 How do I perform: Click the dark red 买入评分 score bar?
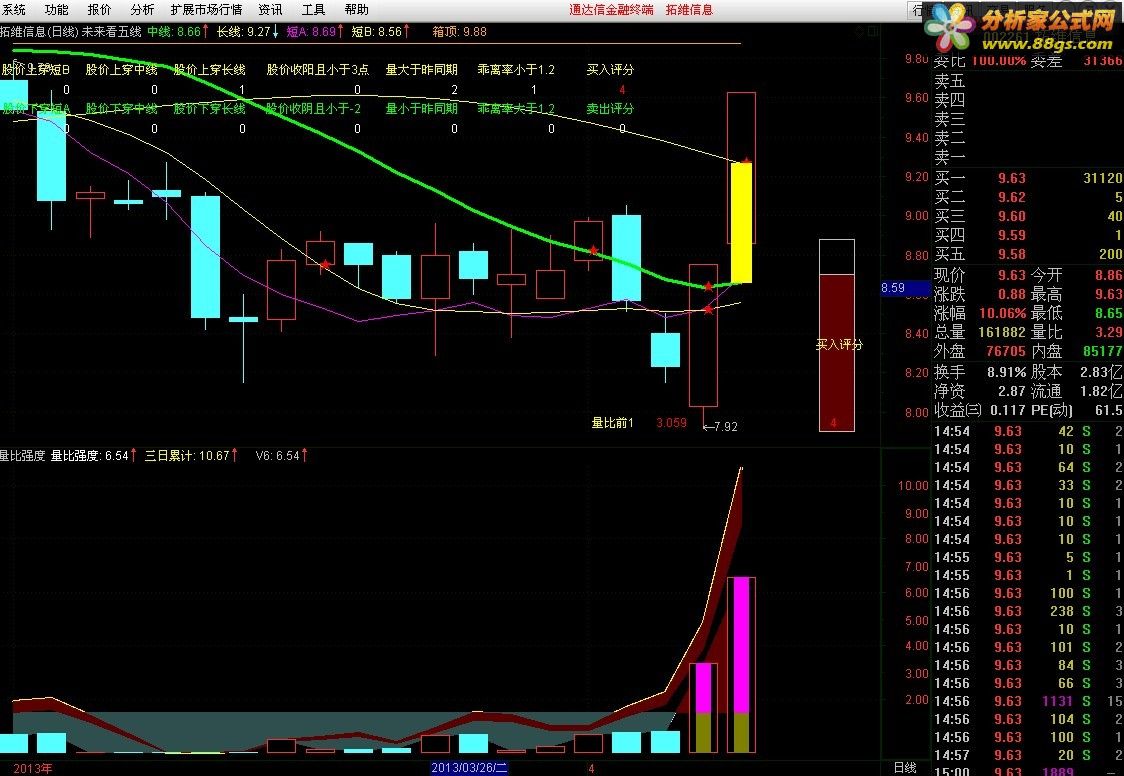(x=837, y=353)
